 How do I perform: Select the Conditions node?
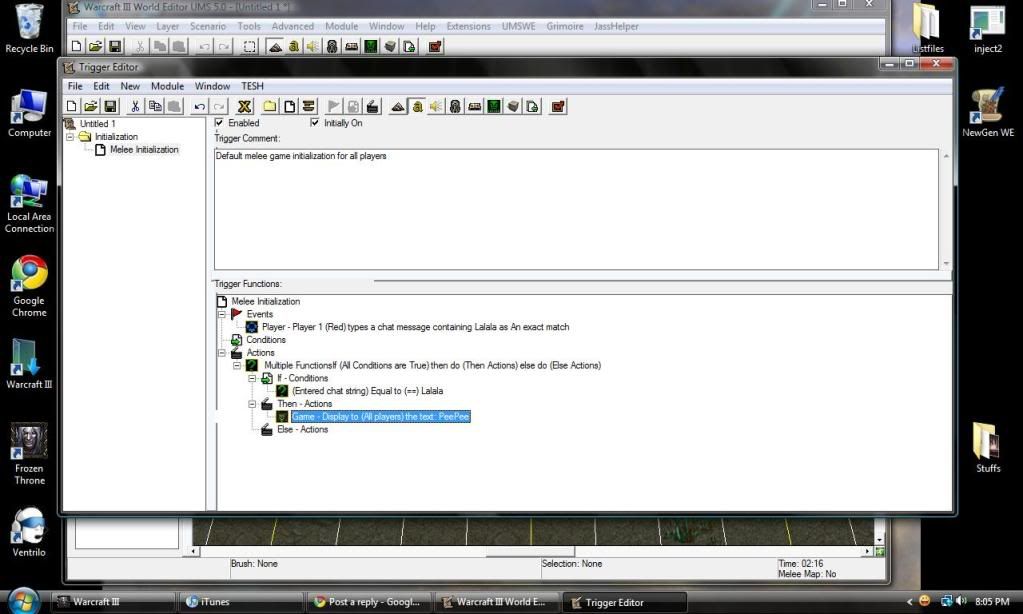click(266, 340)
